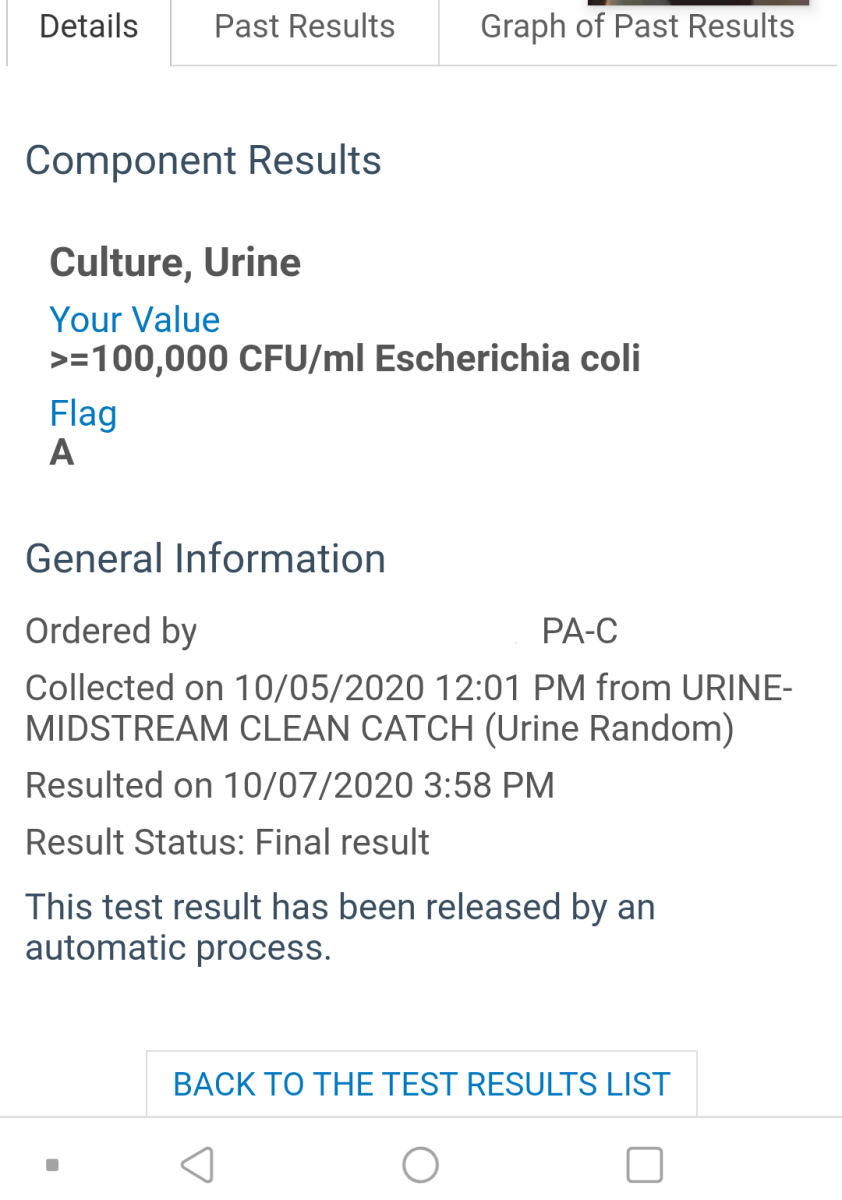
Task: Open recent apps with the square icon
Action: point(644,1164)
